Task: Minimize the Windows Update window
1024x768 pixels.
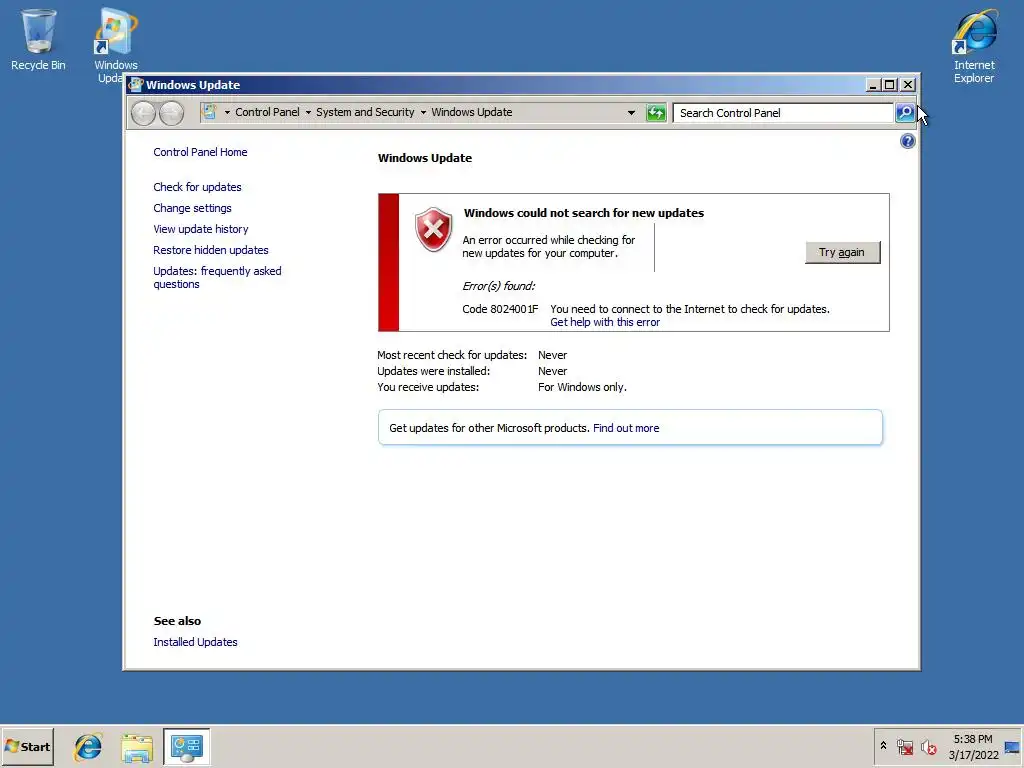Action: pyautogui.click(x=872, y=85)
